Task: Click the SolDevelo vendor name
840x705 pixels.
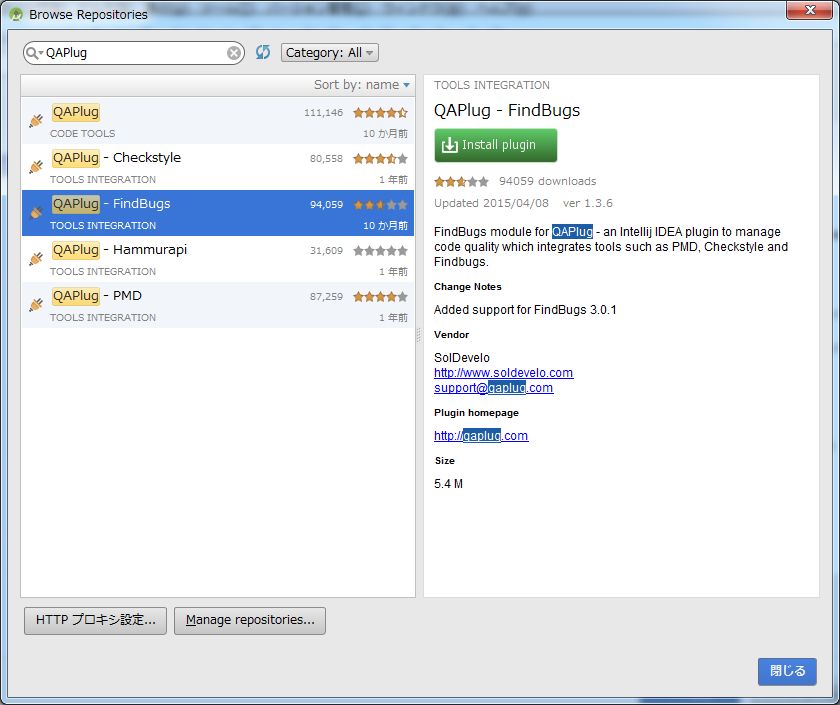Action: pyautogui.click(x=462, y=358)
